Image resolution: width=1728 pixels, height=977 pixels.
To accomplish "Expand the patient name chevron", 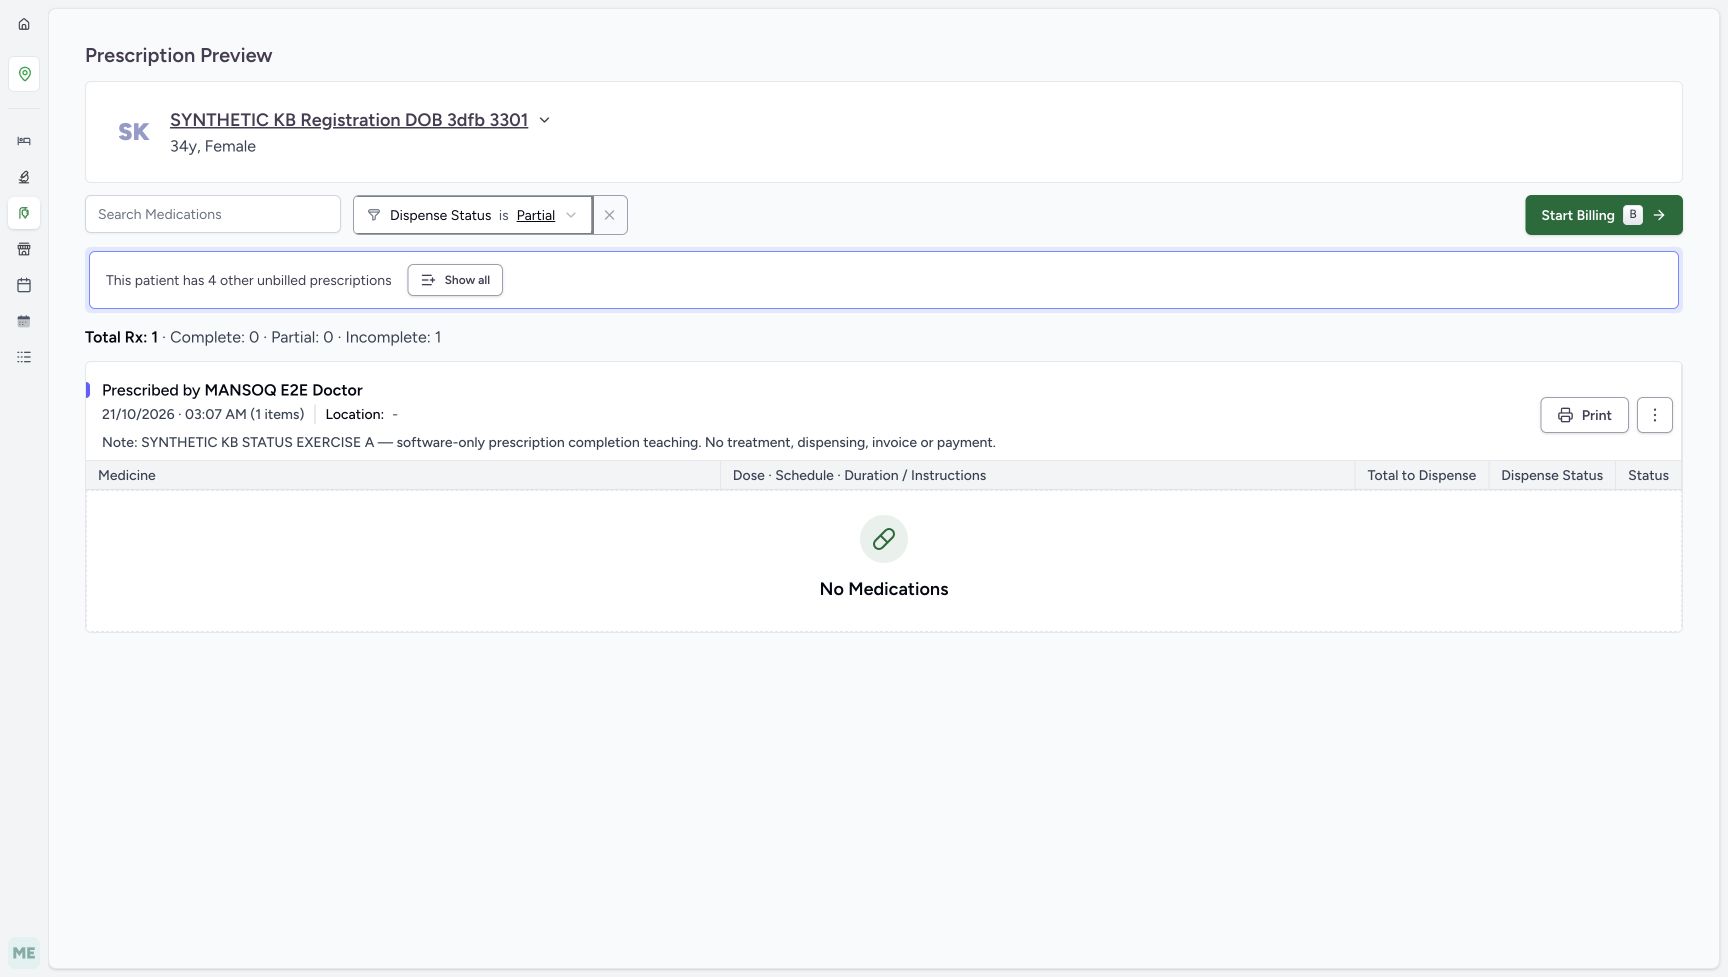I will 544,120.
